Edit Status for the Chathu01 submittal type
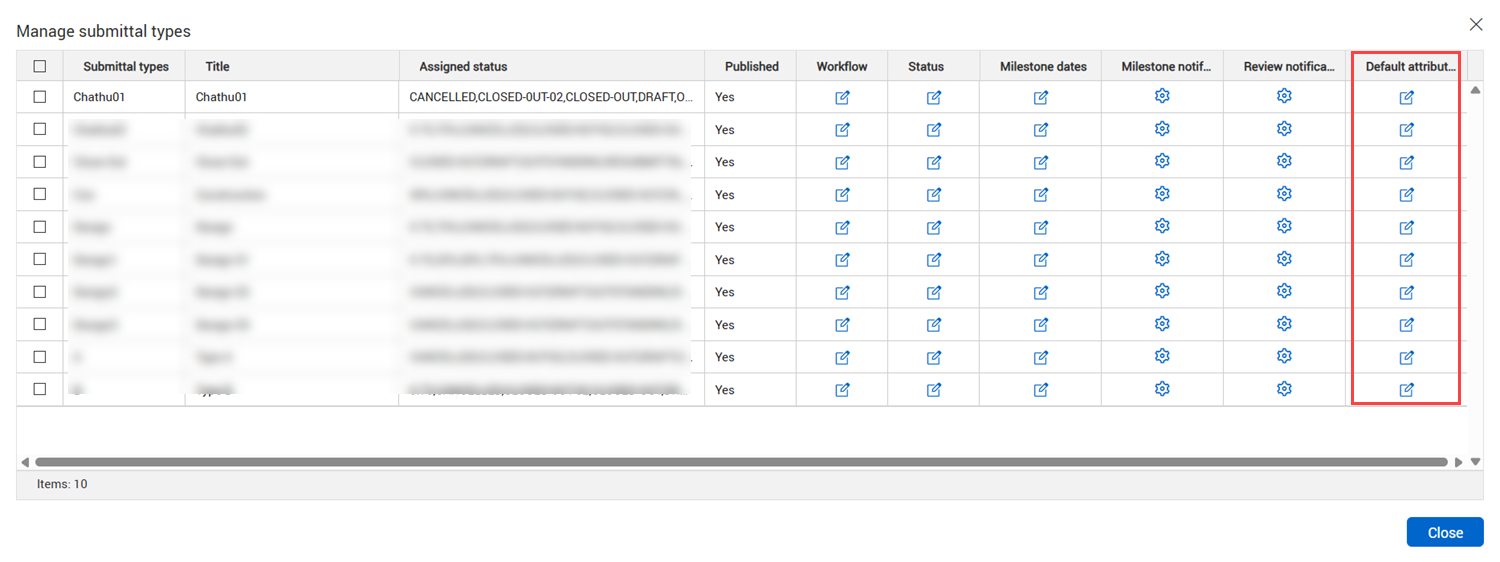Viewport: 1500px width, 562px height. point(933,97)
